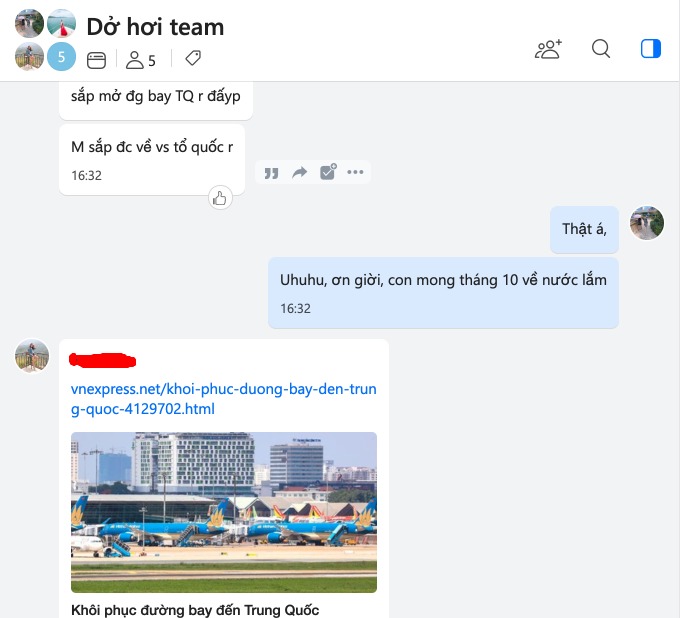Open the airport planes preview image
The height and width of the screenshot is (618, 680).
click(224, 512)
